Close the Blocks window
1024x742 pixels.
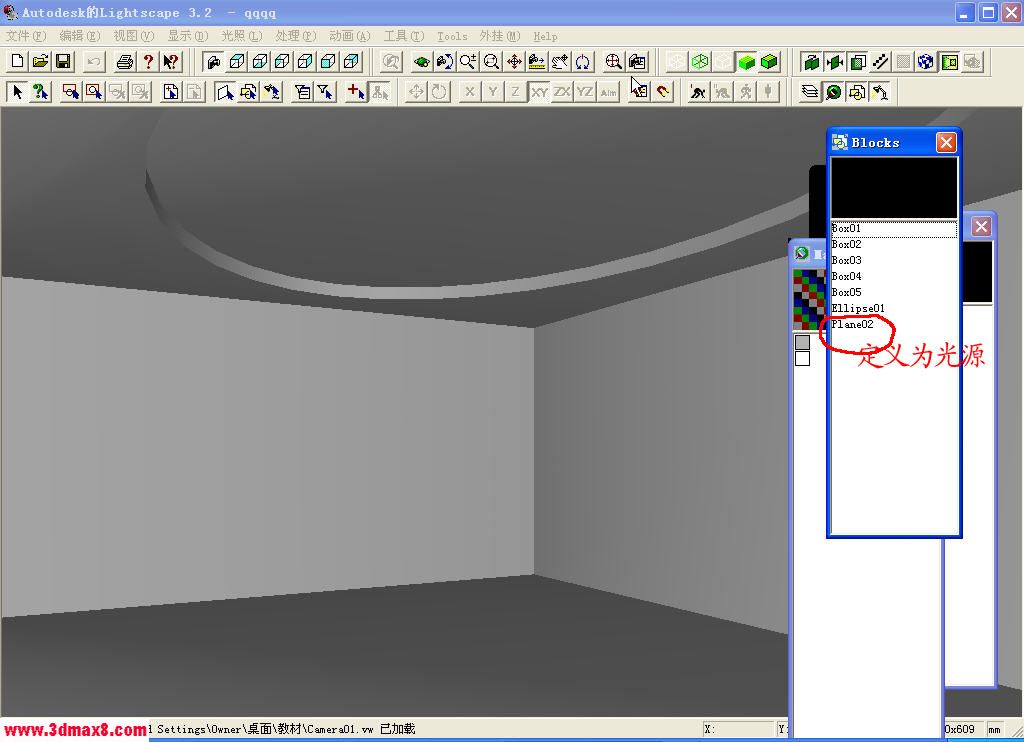946,142
